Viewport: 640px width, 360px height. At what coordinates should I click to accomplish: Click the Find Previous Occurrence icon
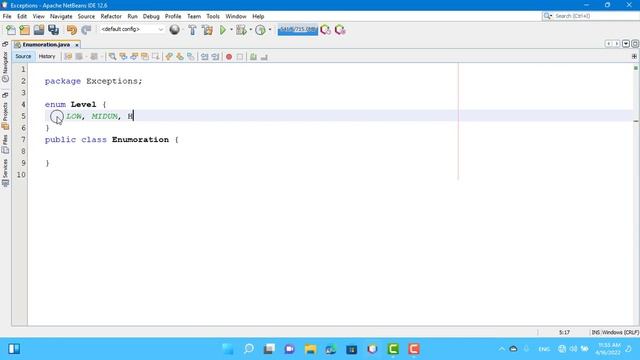tap(123, 57)
